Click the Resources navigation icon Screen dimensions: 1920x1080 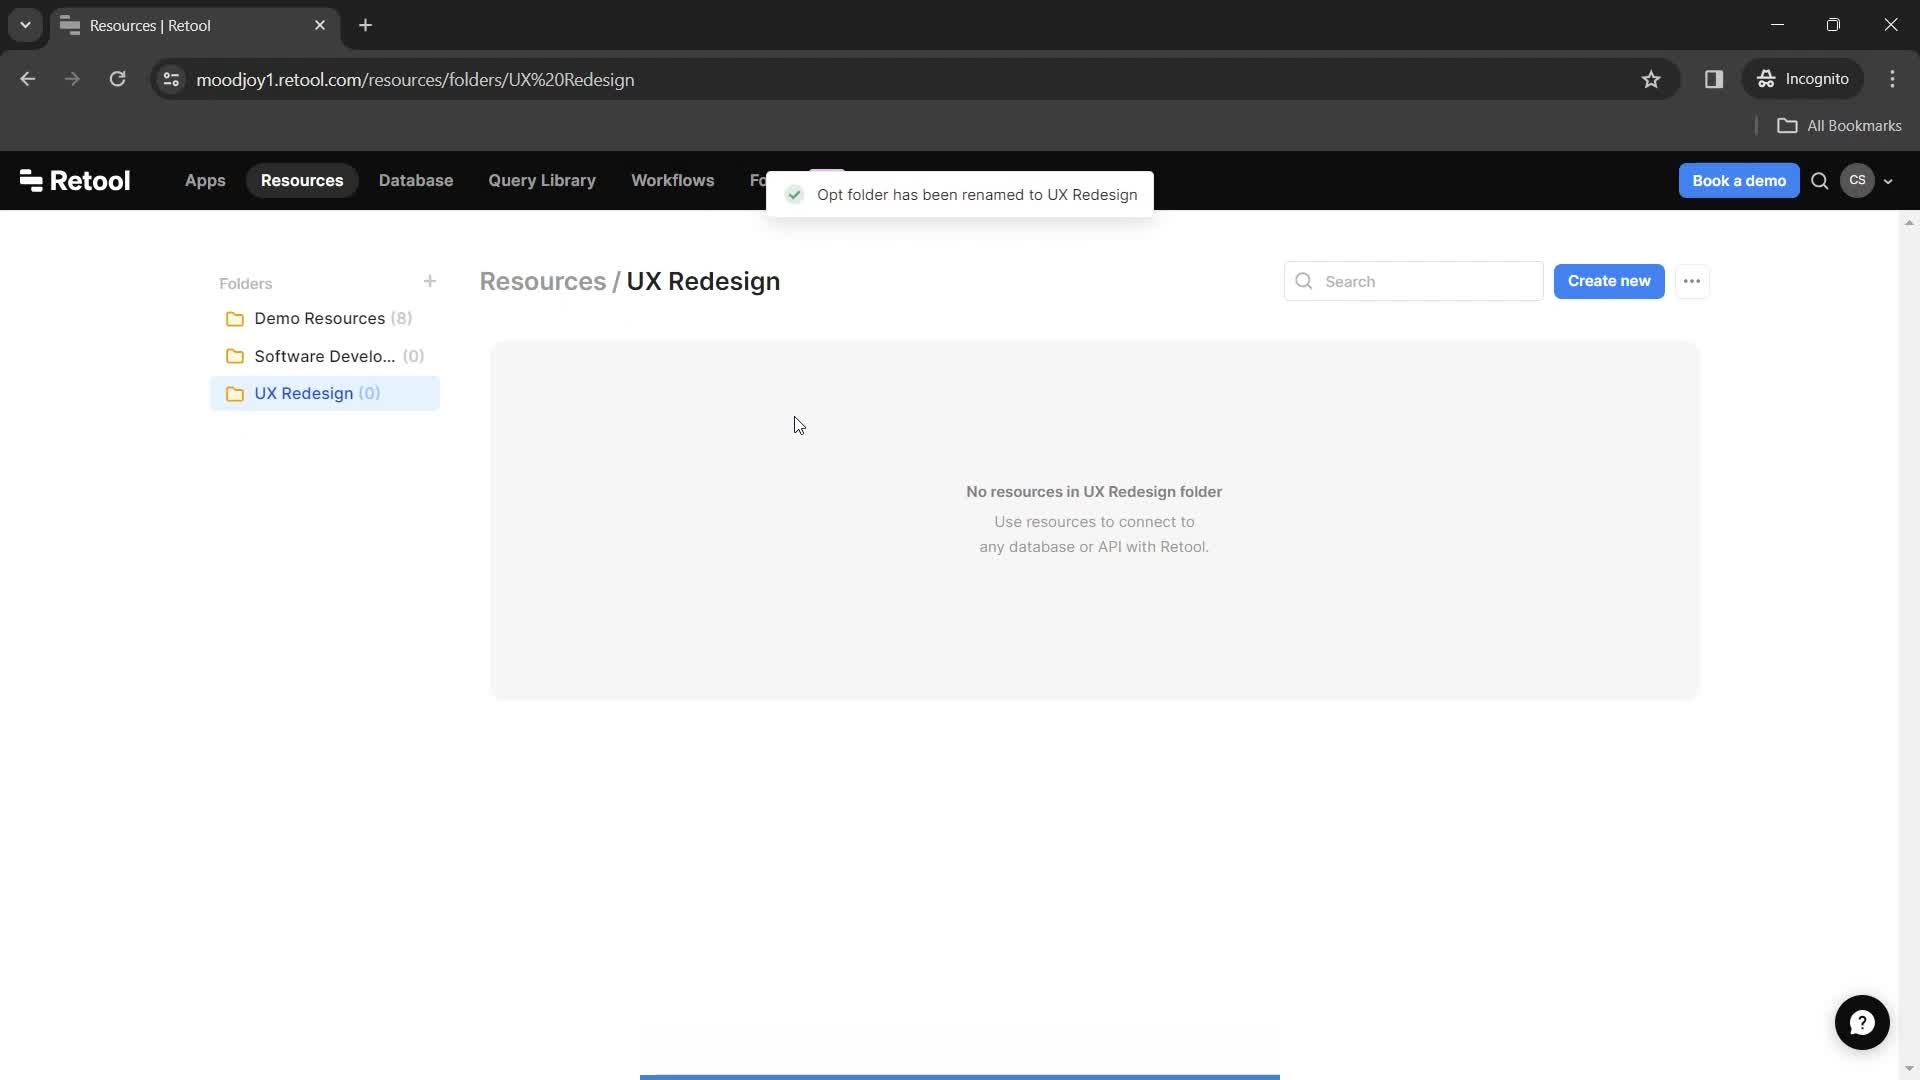(x=302, y=179)
